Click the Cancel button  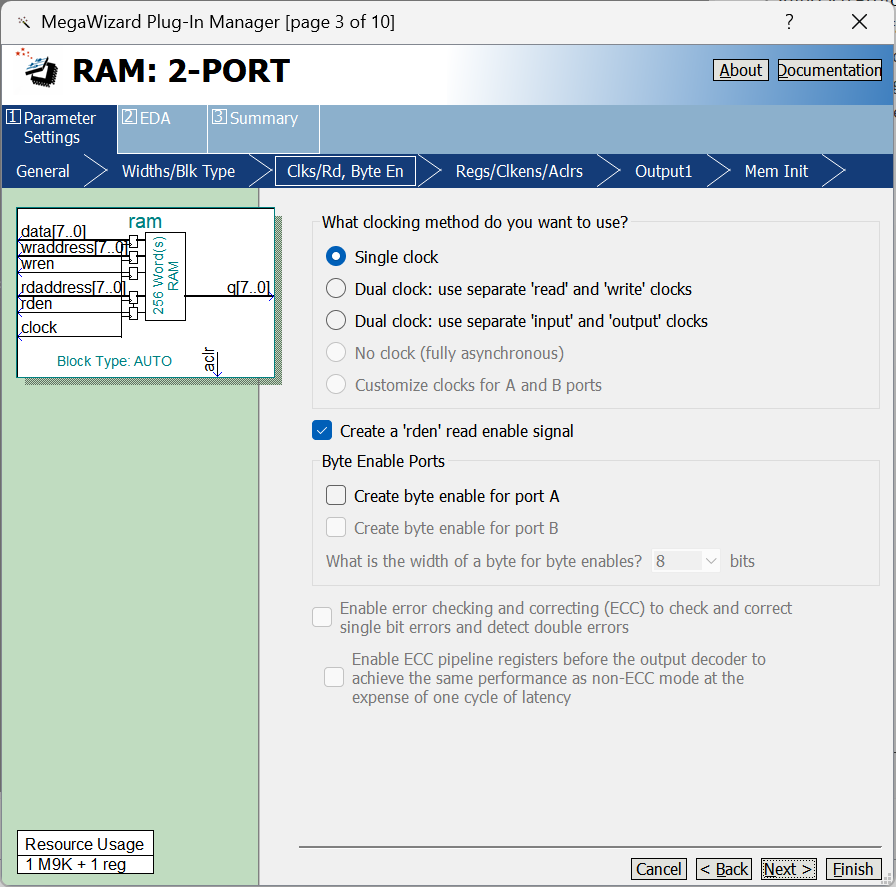click(659, 869)
